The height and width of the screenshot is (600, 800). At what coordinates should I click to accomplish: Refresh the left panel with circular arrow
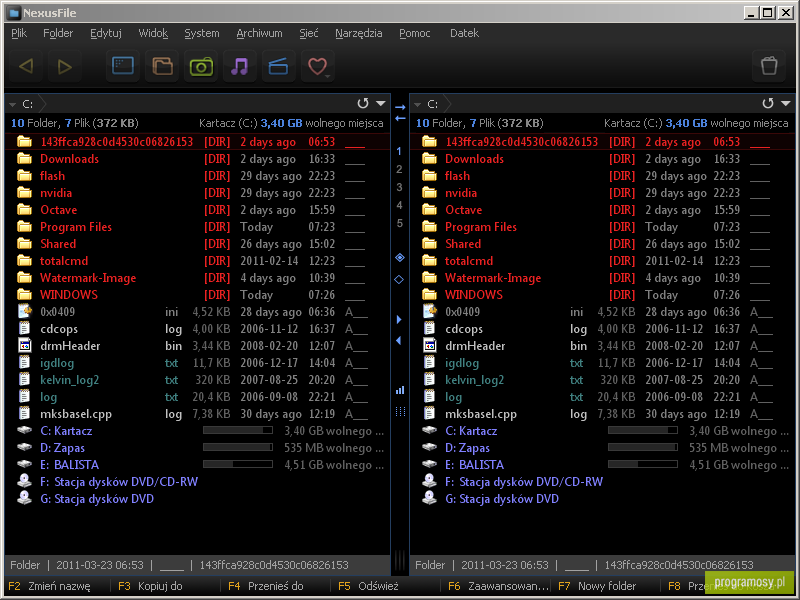[x=363, y=104]
